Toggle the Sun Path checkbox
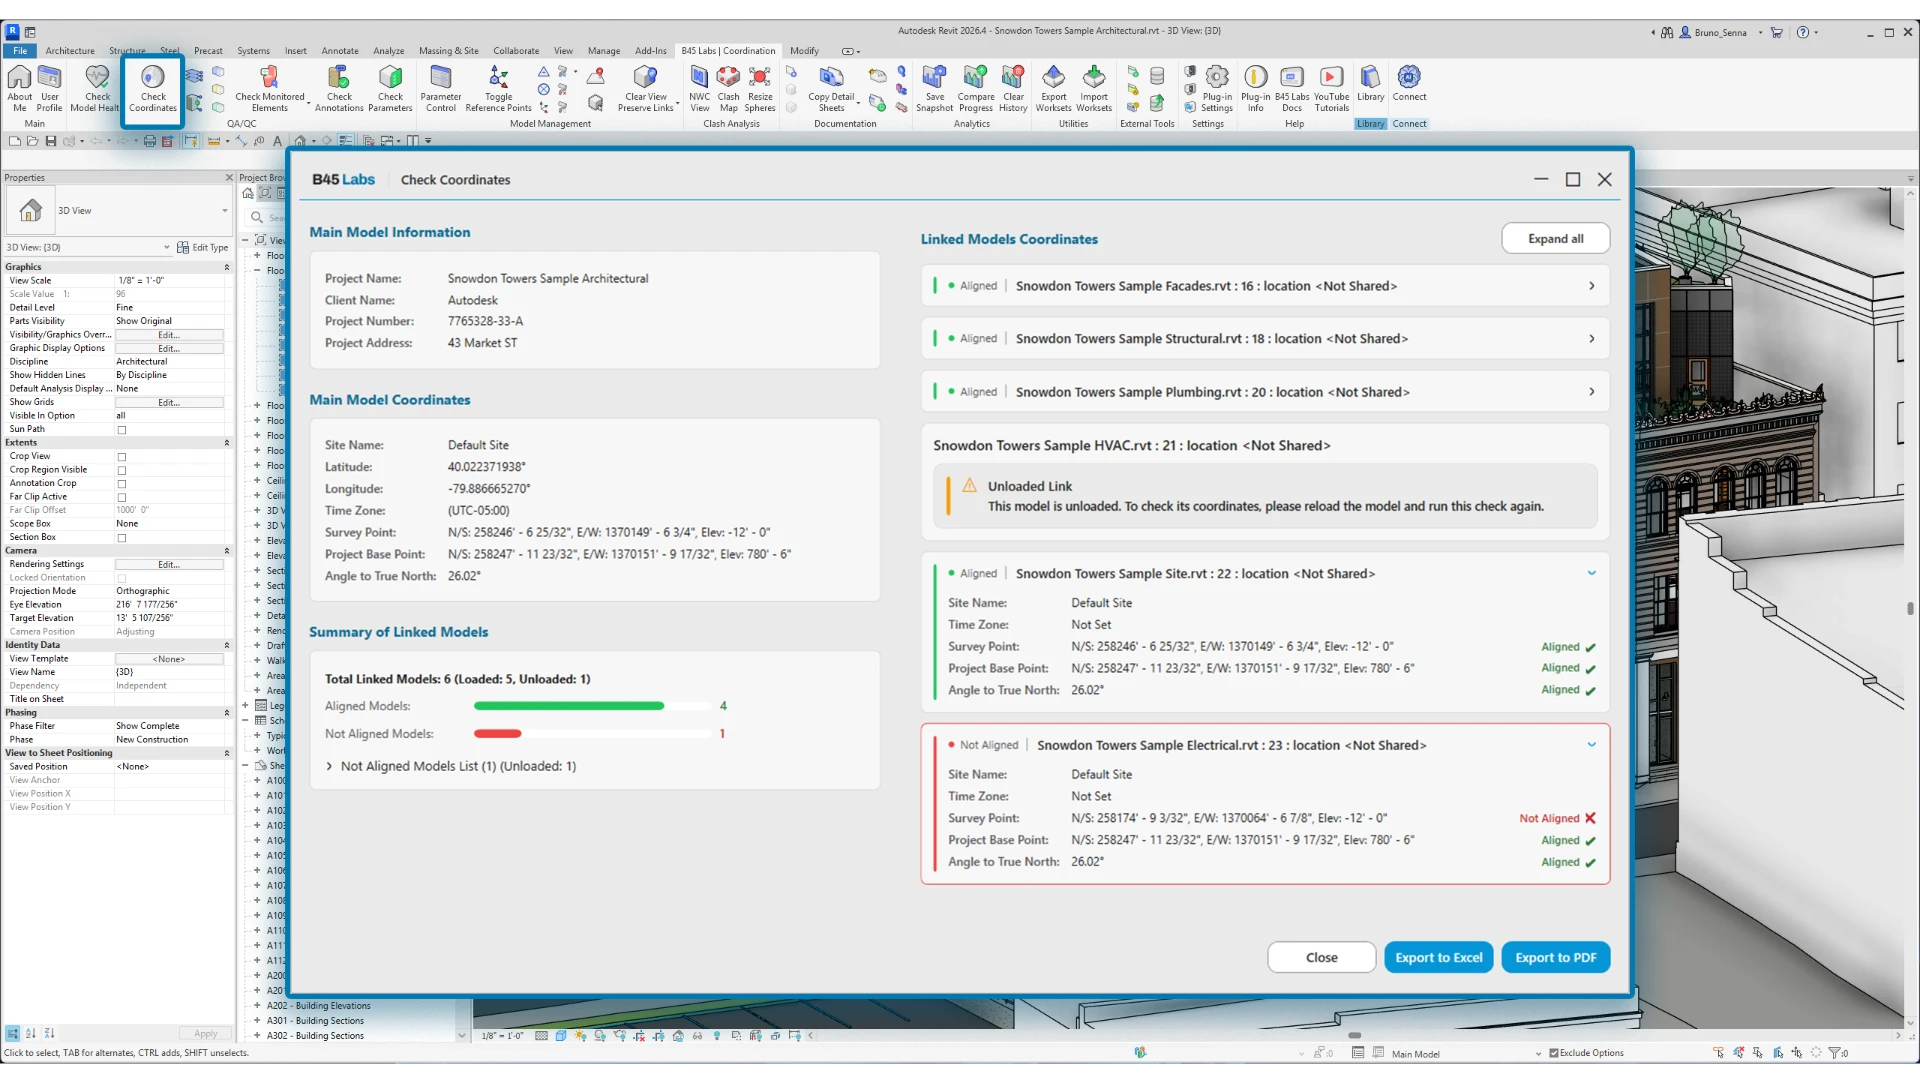1920x1083 pixels. coord(122,430)
